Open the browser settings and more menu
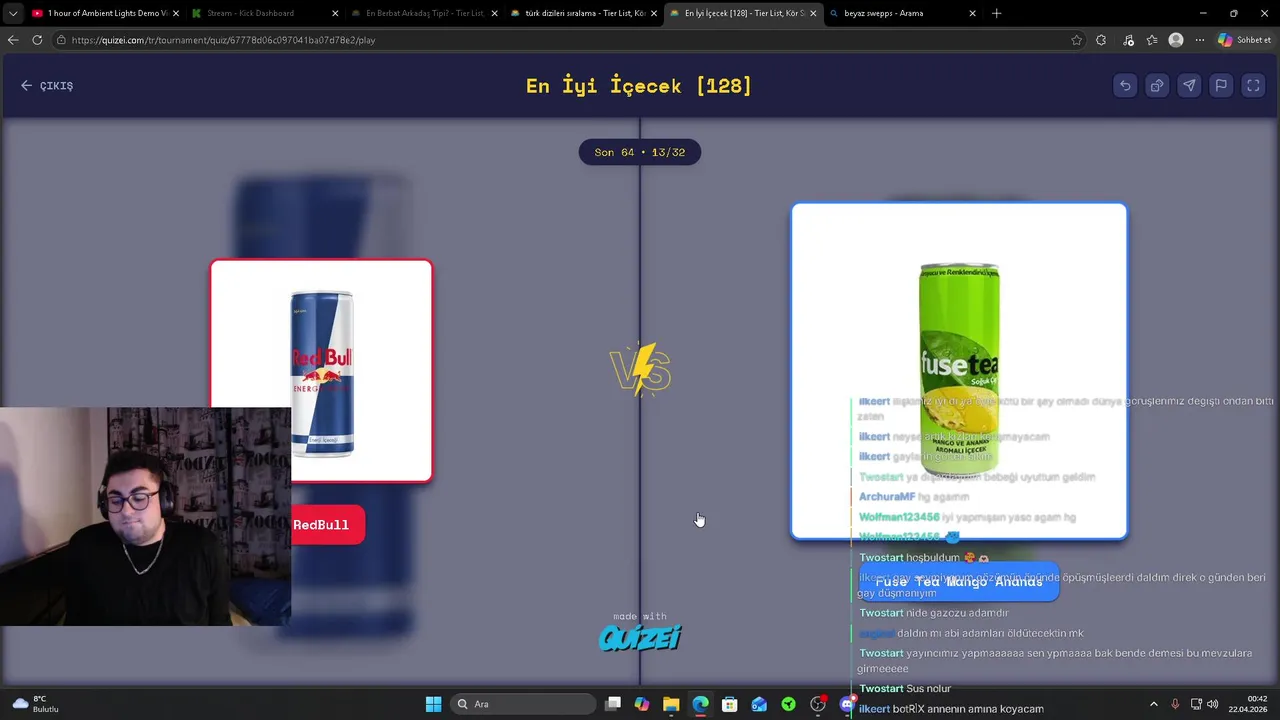This screenshot has width=1280, height=720. tap(1200, 40)
